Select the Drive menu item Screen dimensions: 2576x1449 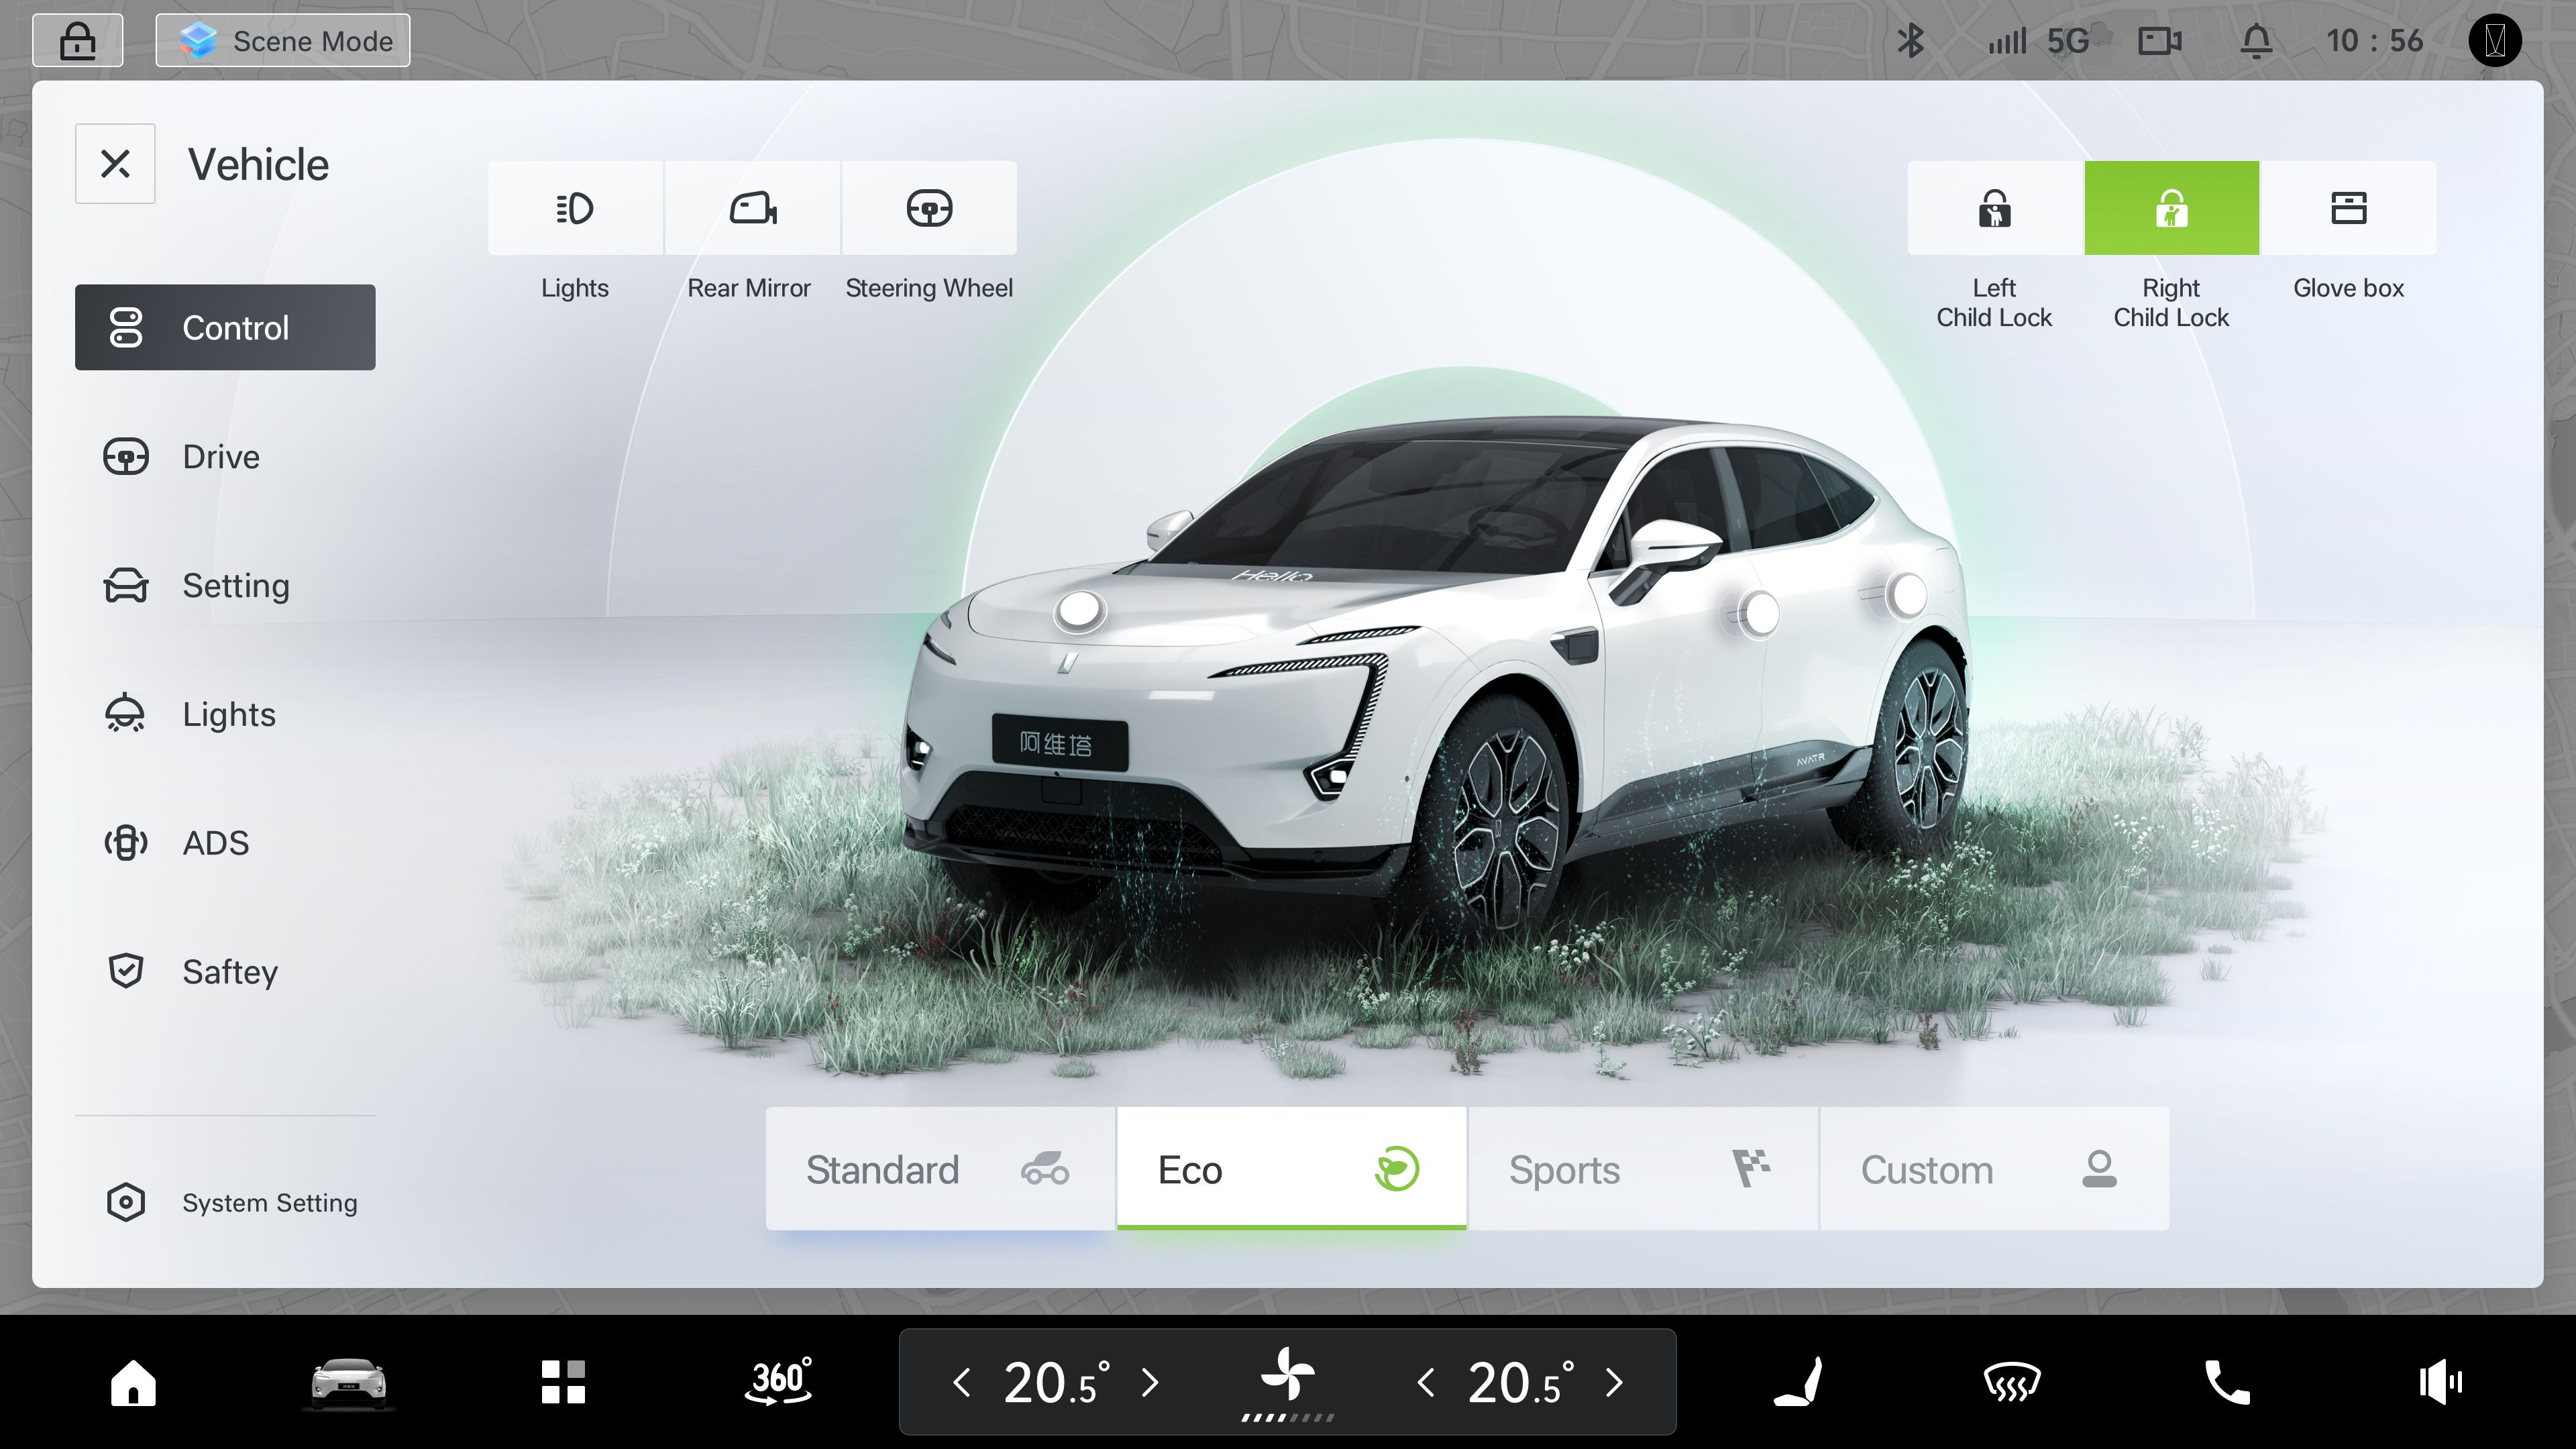coord(222,457)
